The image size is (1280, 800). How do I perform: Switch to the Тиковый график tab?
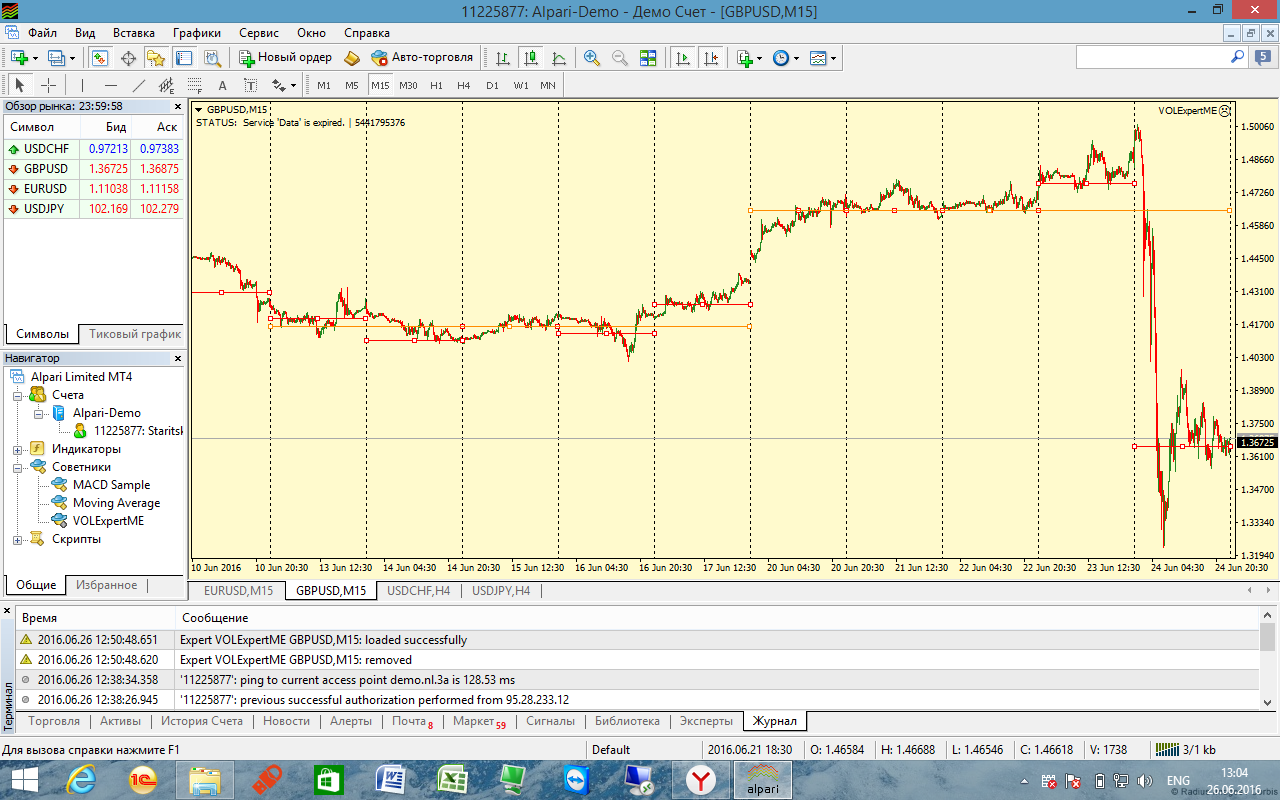pos(135,334)
